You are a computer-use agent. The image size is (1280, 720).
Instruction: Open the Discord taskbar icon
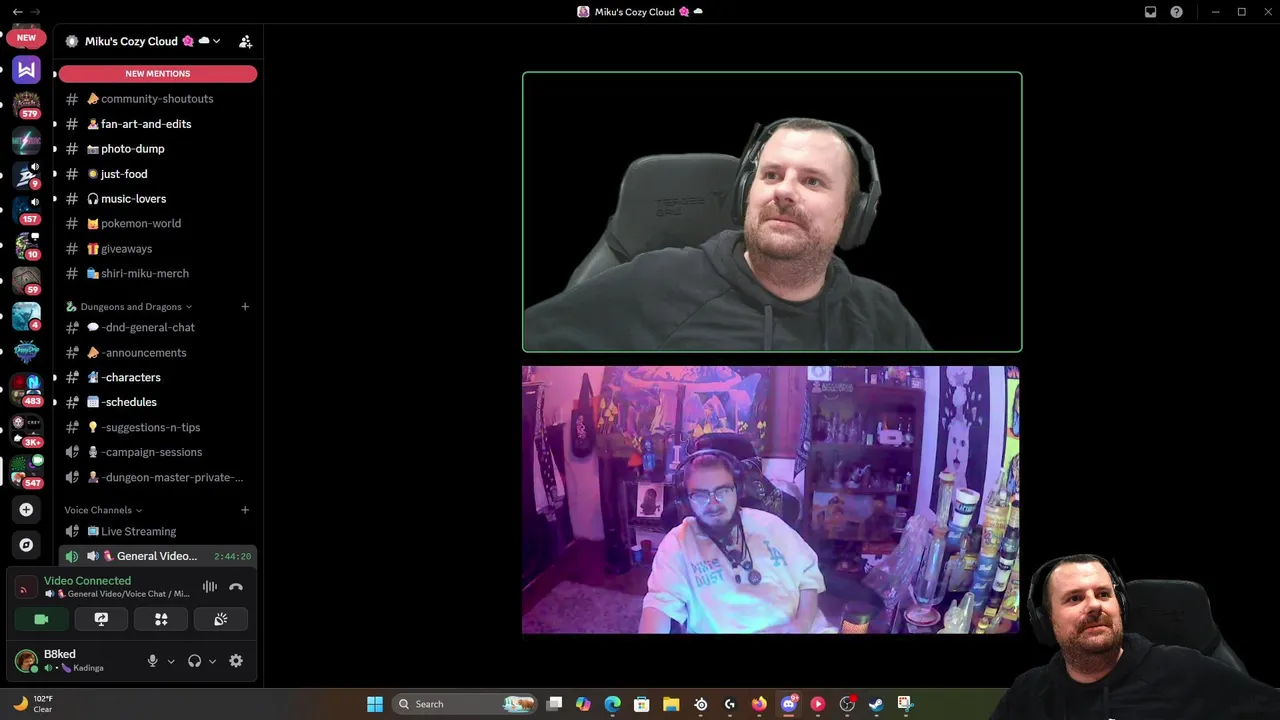click(789, 704)
